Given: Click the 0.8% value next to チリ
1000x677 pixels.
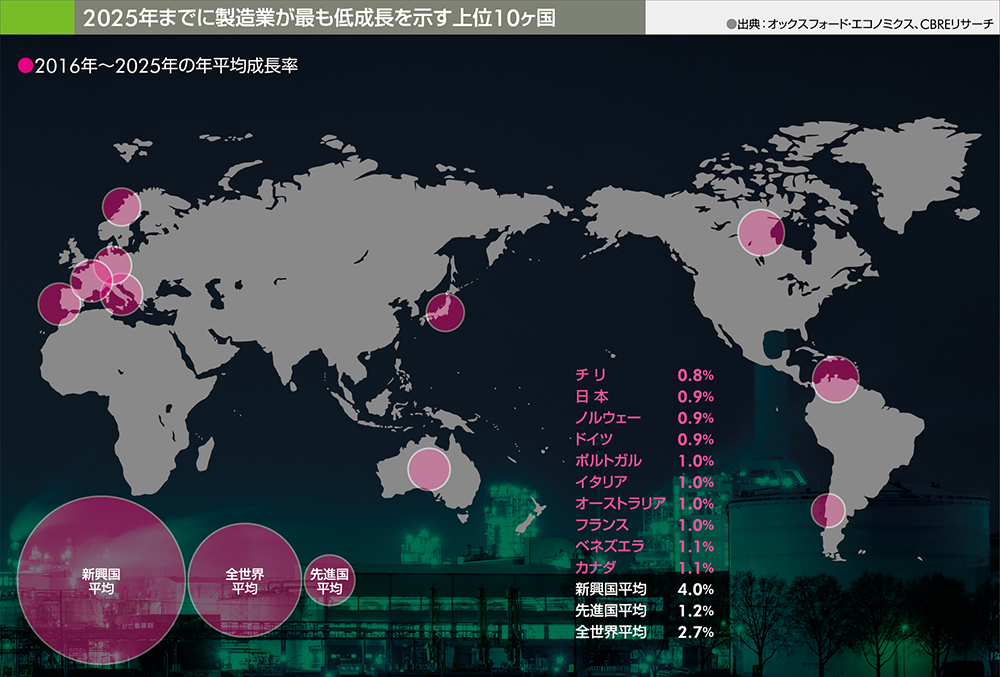Looking at the screenshot, I should [696, 375].
